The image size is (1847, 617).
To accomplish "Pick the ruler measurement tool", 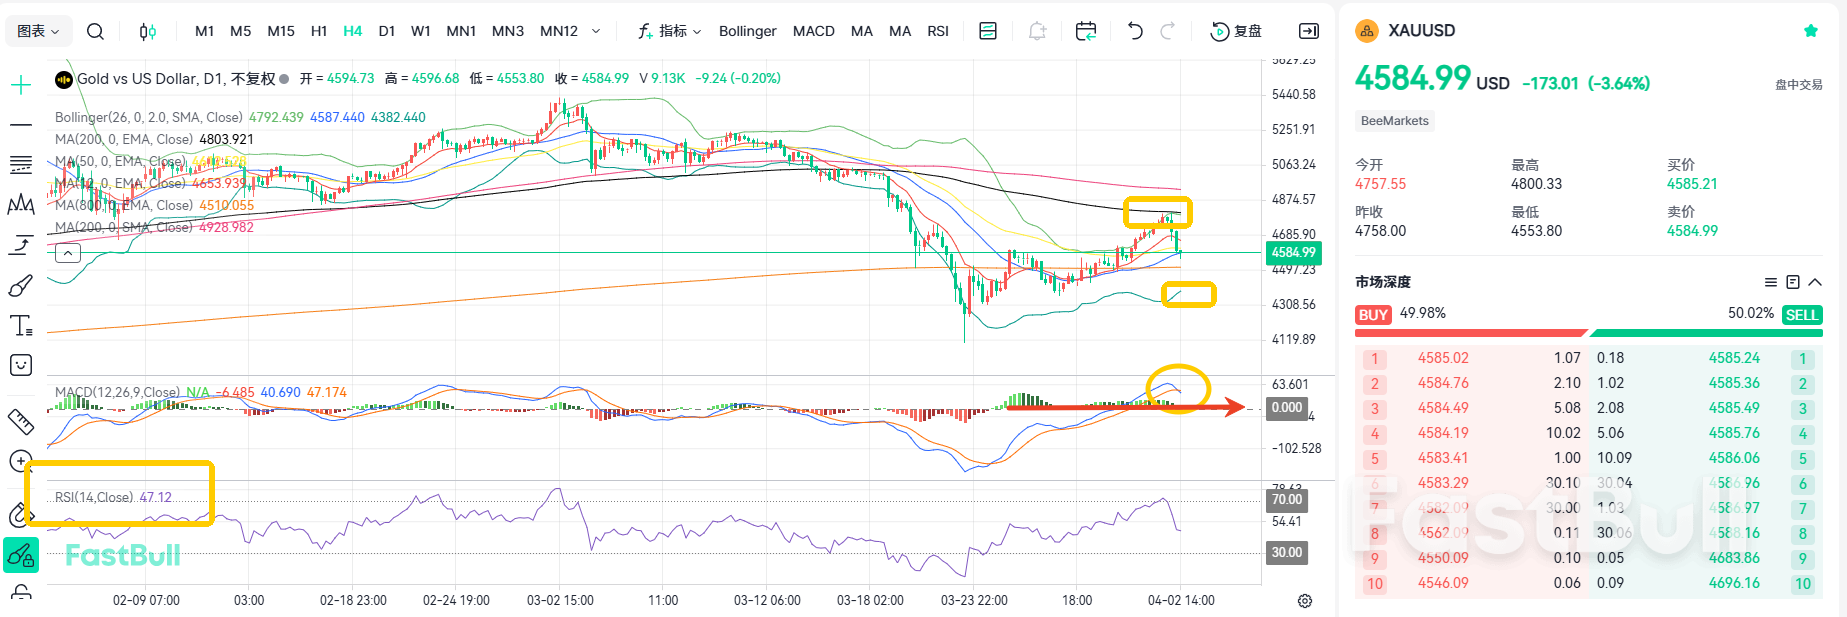I will tap(21, 421).
